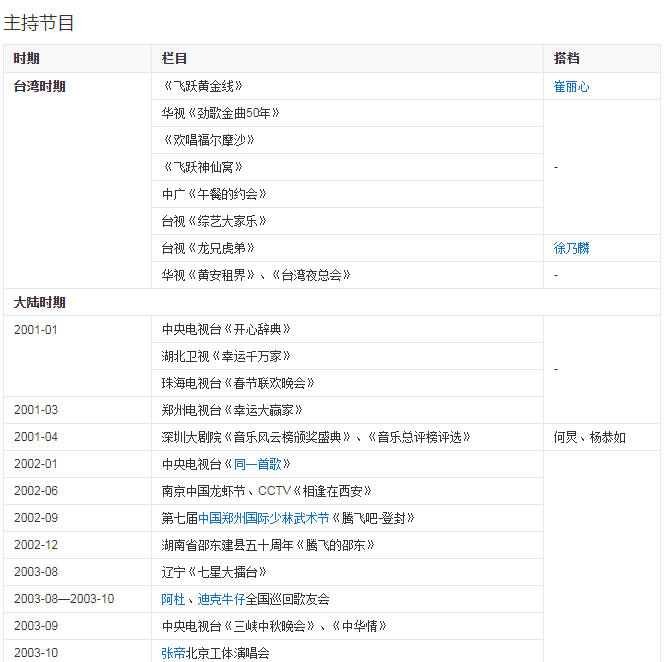Open the 崔丽心 partner link
This screenshot has width=664, height=662.
pyautogui.click(x=571, y=87)
